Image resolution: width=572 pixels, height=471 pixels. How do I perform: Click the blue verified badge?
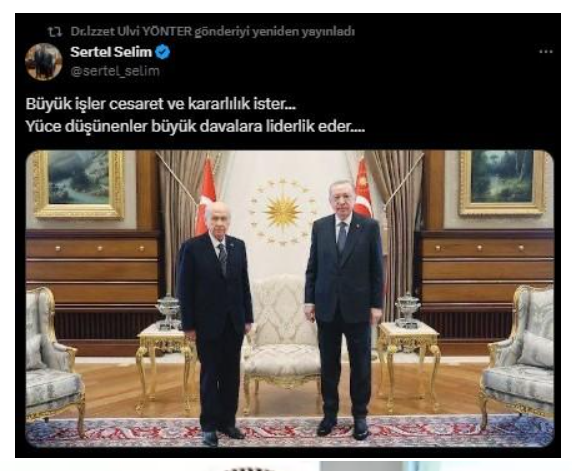point(163,52)
